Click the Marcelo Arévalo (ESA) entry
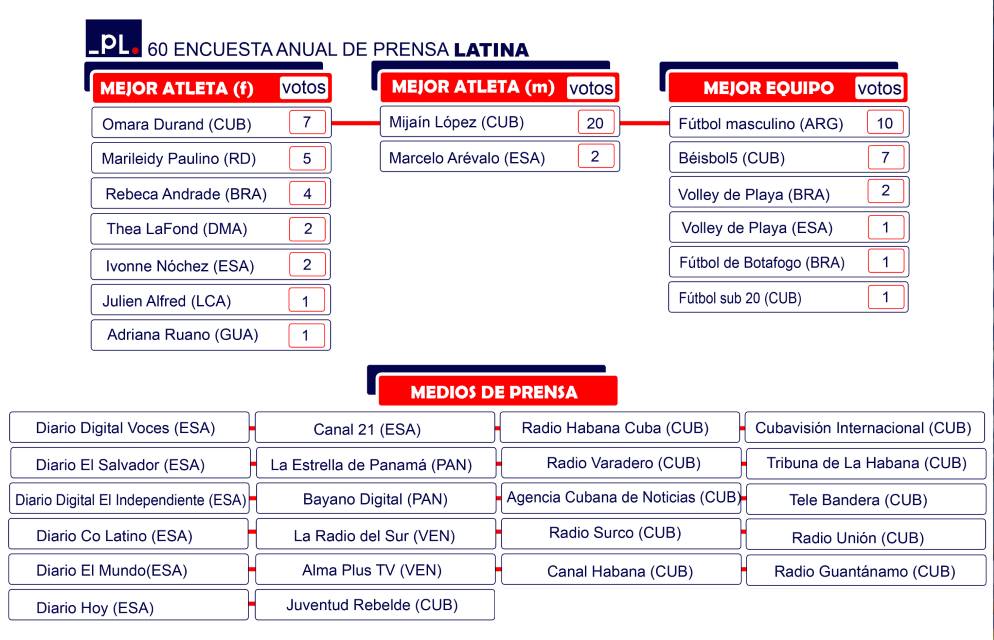This screenshot has width=994, height=640. click(470, 157)
